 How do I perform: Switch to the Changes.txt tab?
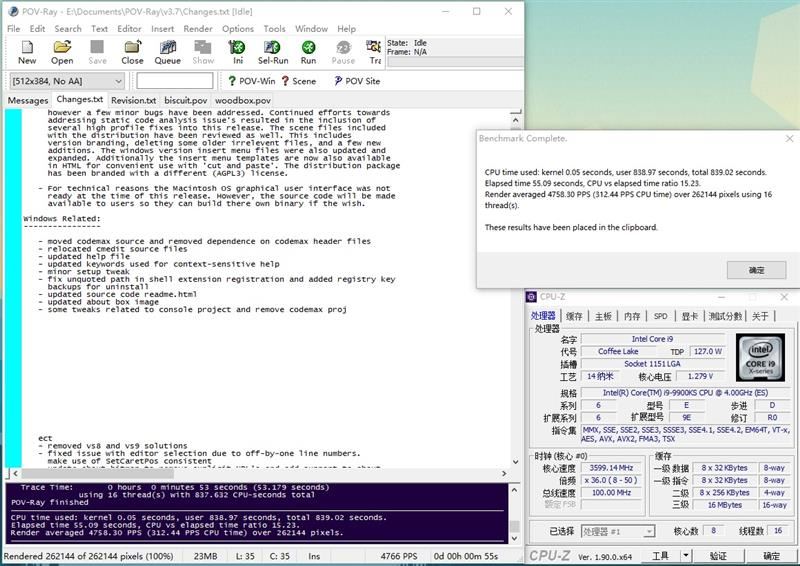[x=80, y=100]
